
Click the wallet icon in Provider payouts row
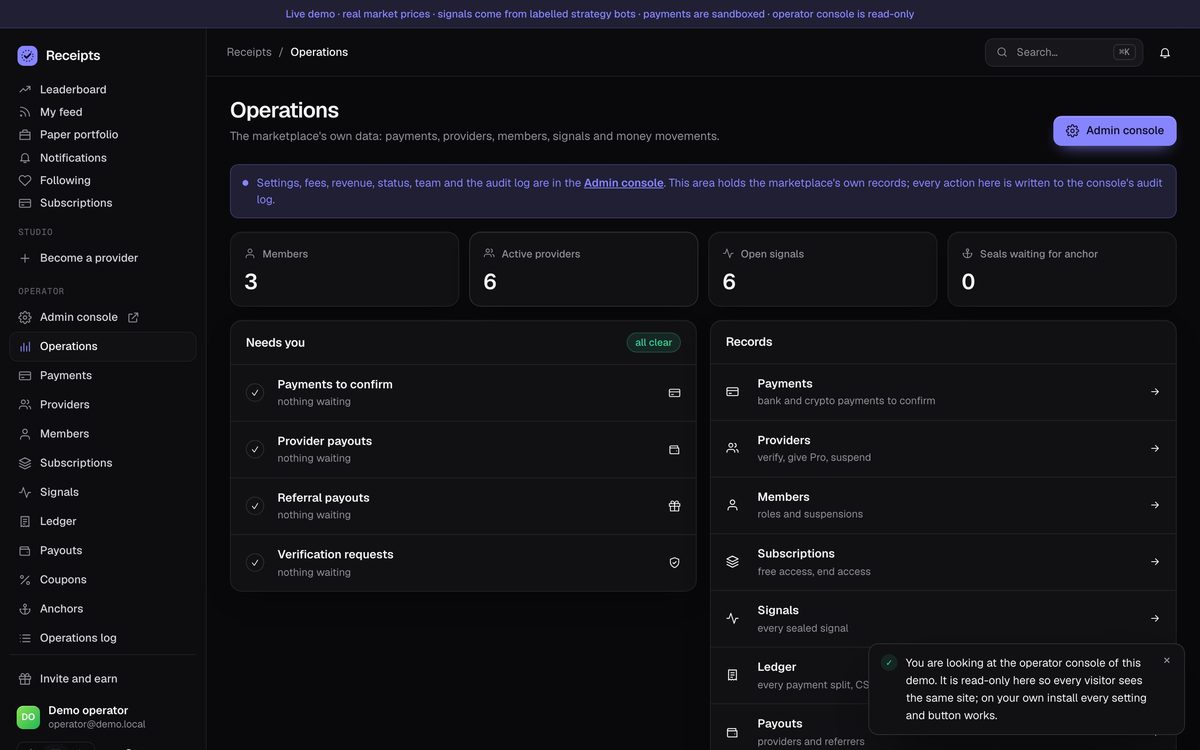click(x=674, y=450)
